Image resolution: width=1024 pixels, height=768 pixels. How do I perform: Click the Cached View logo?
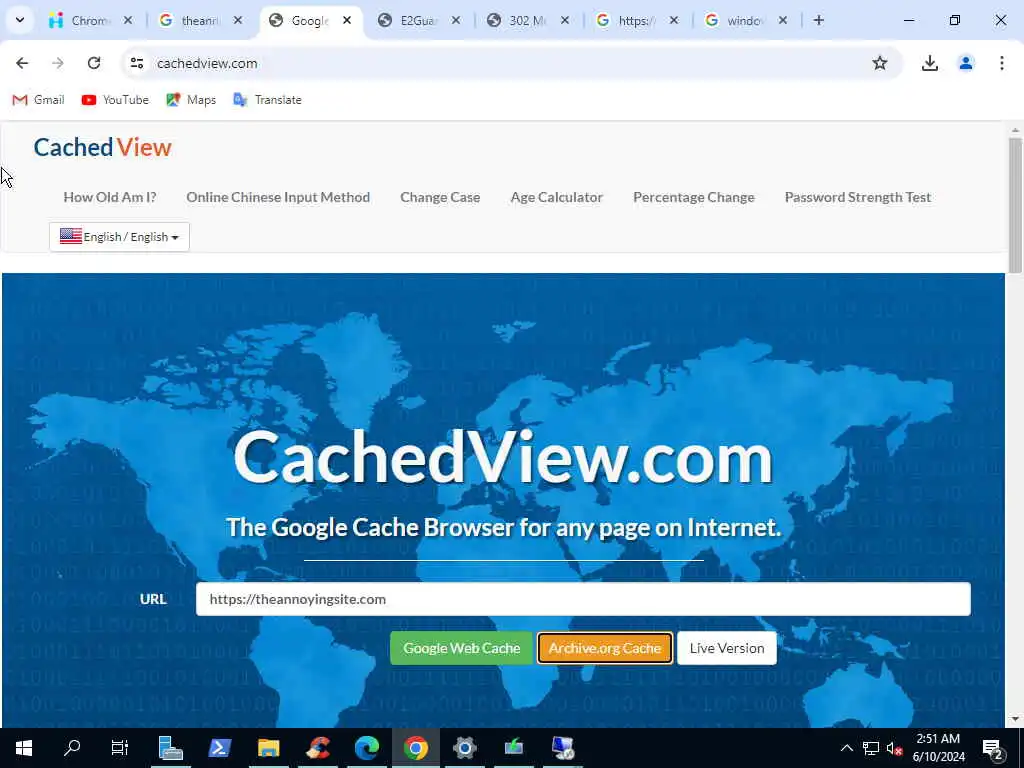click(x=103, y=148)
